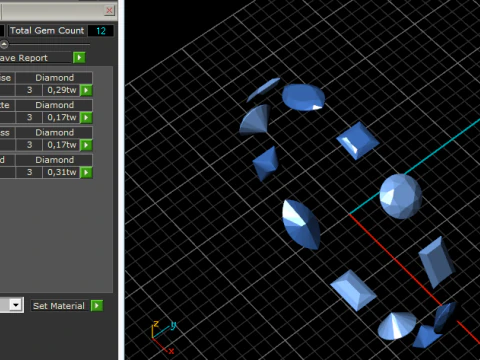
Task: Click the Total Gem Count label
Action: click(x=47, y=31)
